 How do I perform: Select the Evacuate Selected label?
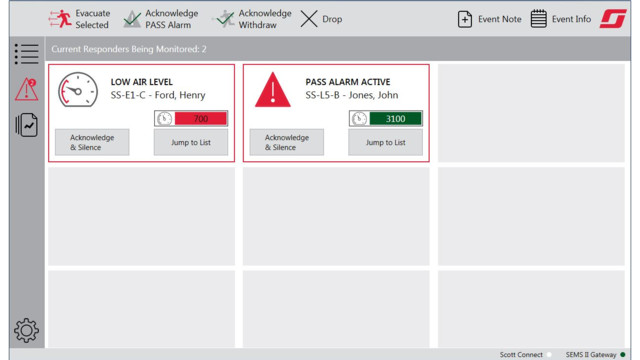(93, 19)
